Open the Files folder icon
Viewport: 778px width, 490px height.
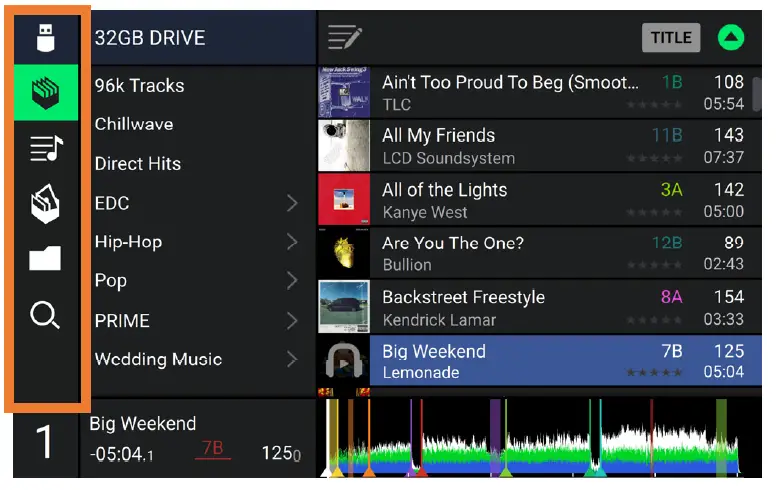[45, 258]
